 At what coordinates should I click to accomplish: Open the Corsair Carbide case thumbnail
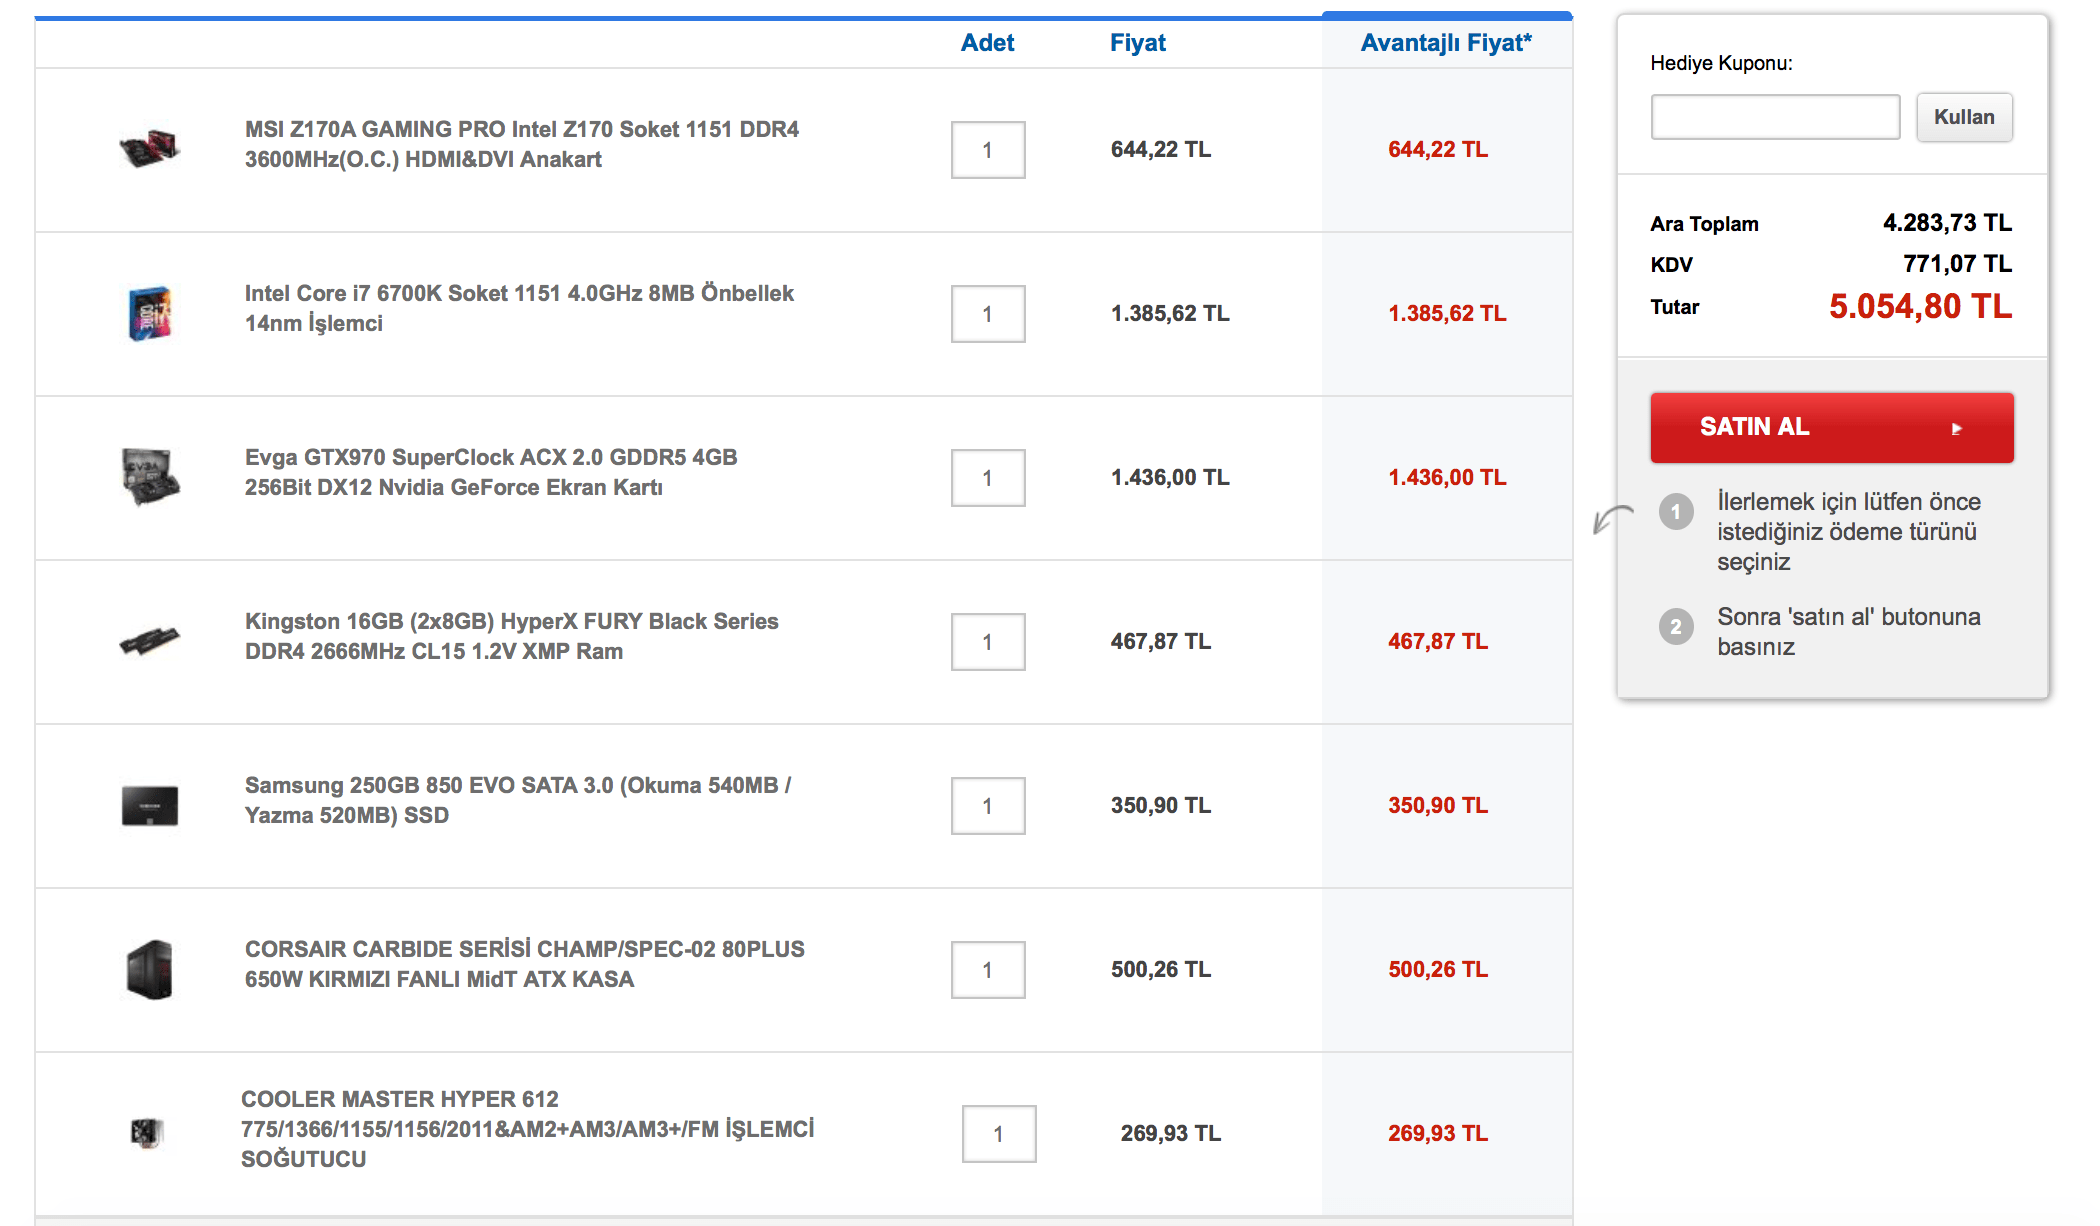(150, 969)
